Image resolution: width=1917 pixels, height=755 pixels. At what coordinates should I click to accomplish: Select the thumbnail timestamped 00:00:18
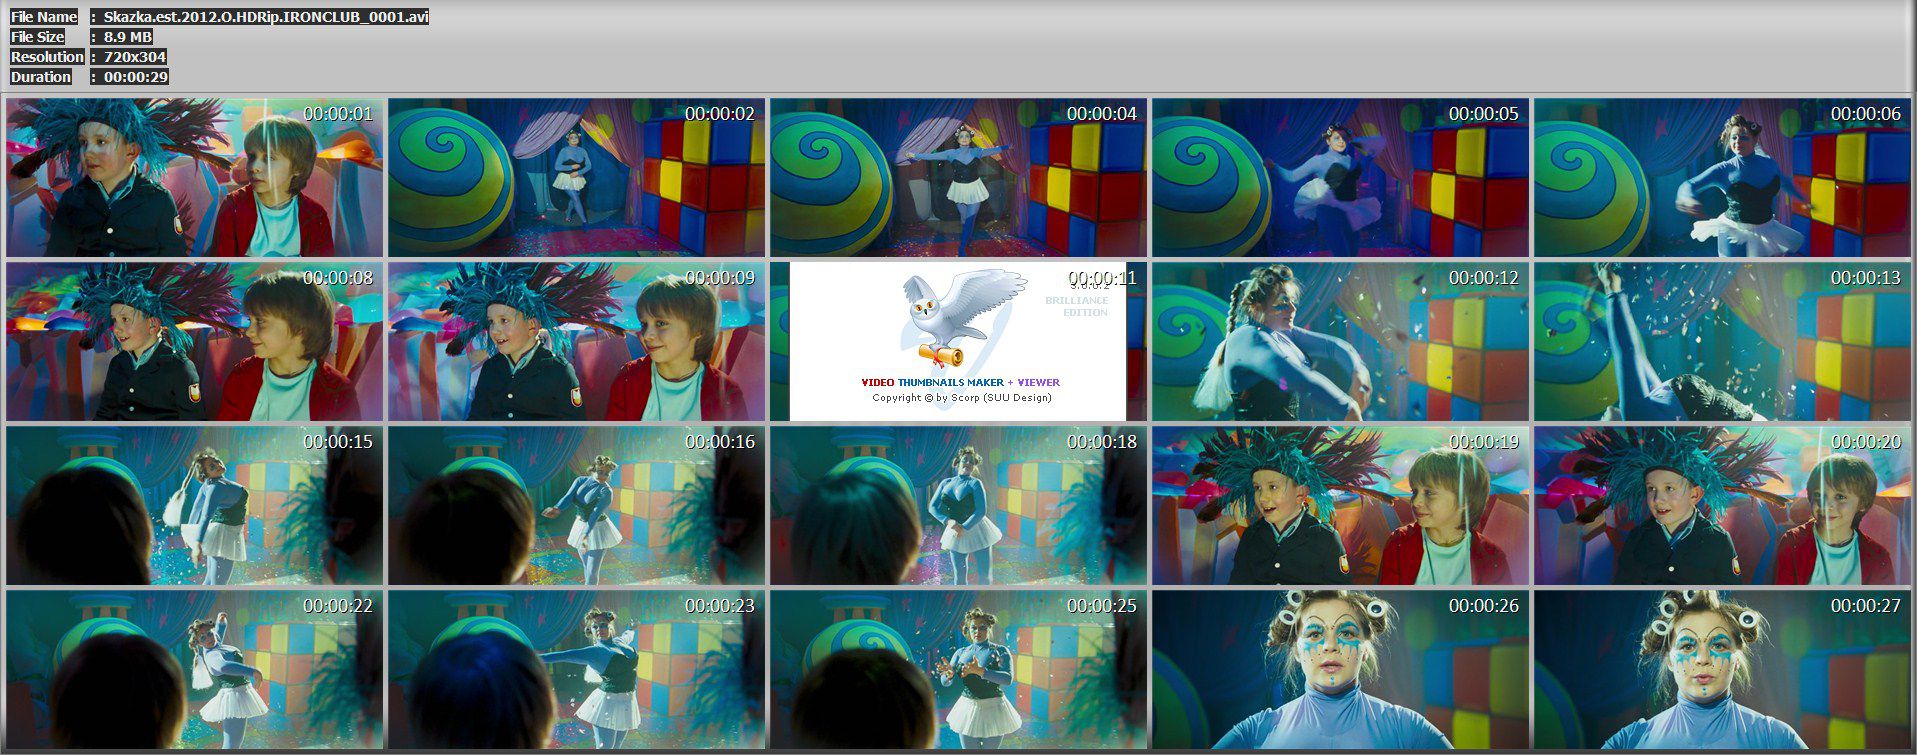pyautogui.click(x=959, y=505)
